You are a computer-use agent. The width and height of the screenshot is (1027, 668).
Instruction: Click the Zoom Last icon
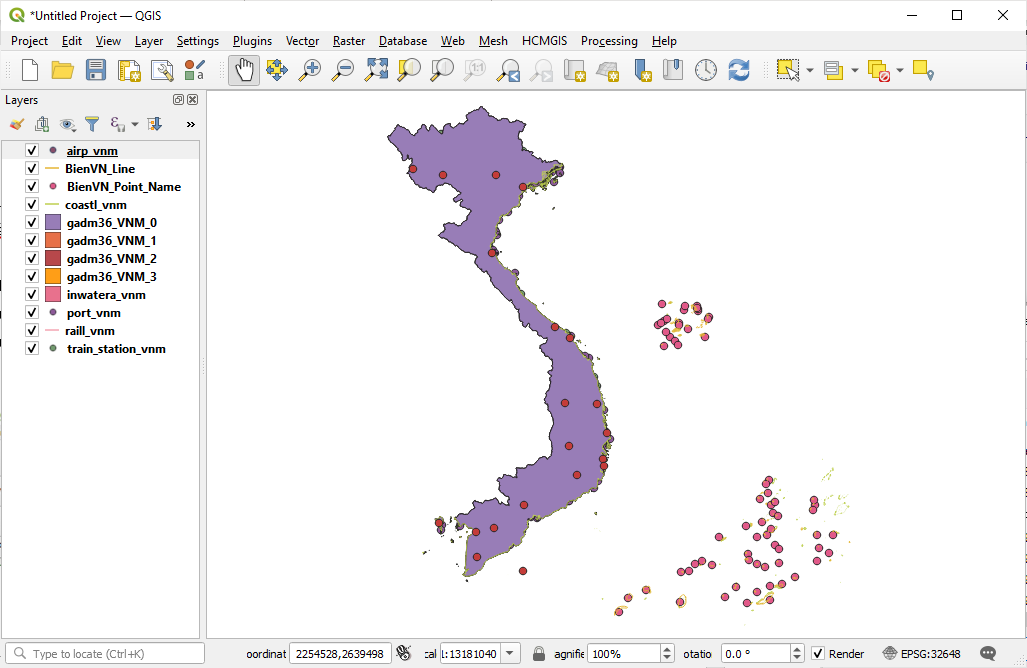tap(509, 70)
